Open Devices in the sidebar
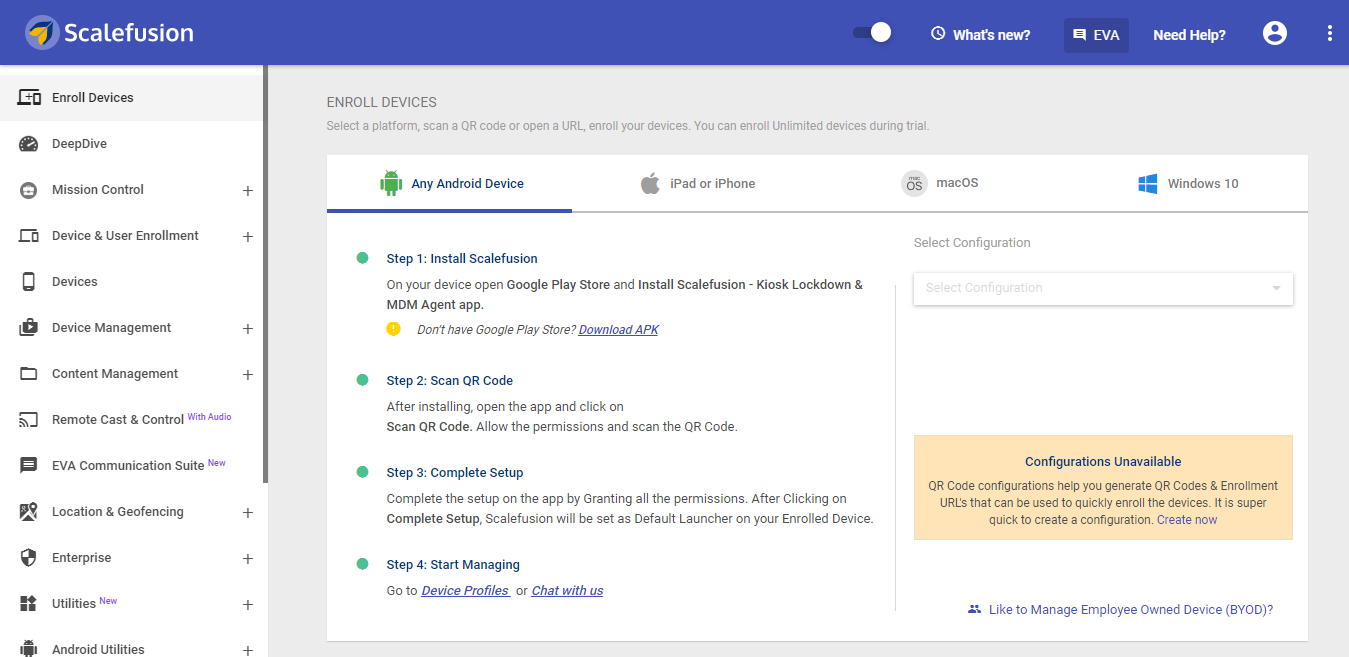 132,282
